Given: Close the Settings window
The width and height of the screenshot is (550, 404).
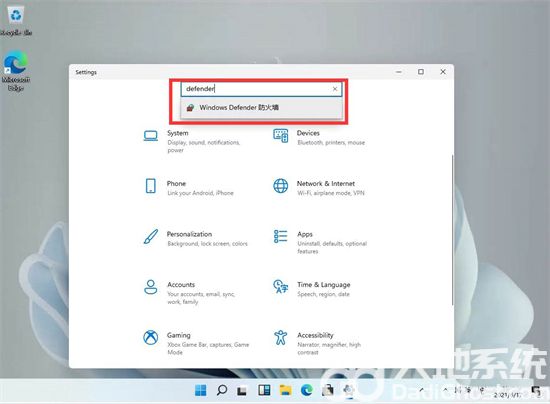Looking at the screenshot, I should (443, 72).
